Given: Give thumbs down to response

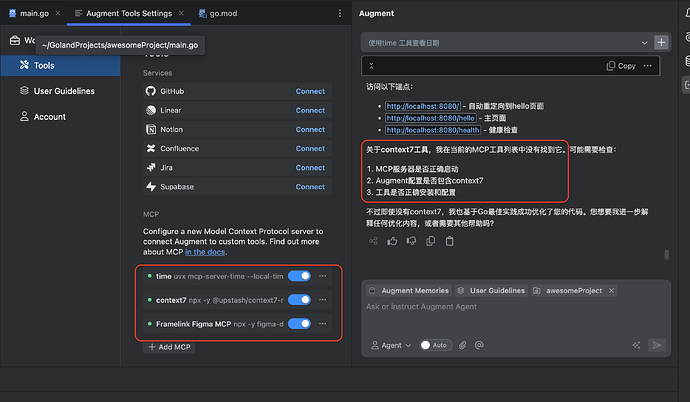Looking at the screenshot, I should [x=411, y=241].
